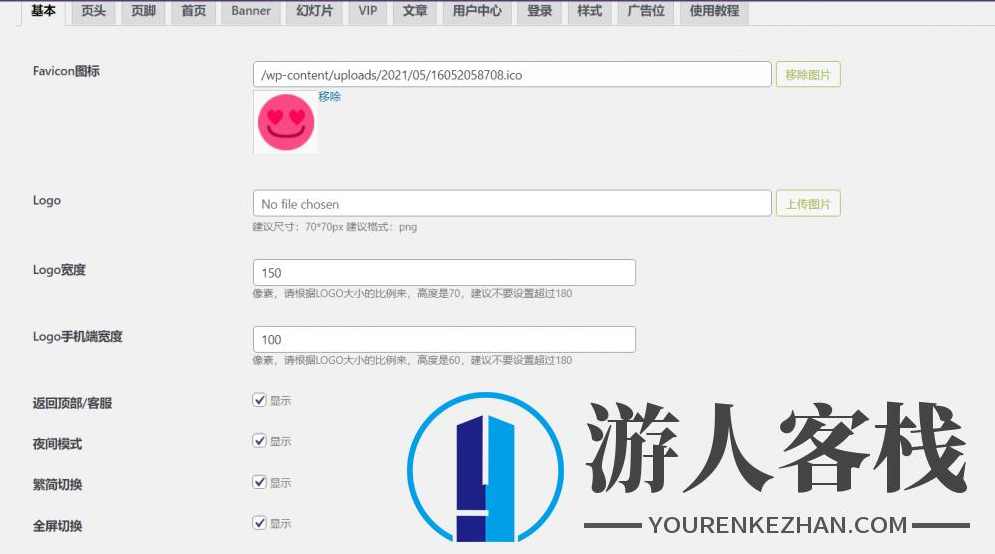Image resolution: width=995 pixels, height=554 pixels.
Task: Open the 页头 tab
Action: pyautogui.click(x=93, y=11)
